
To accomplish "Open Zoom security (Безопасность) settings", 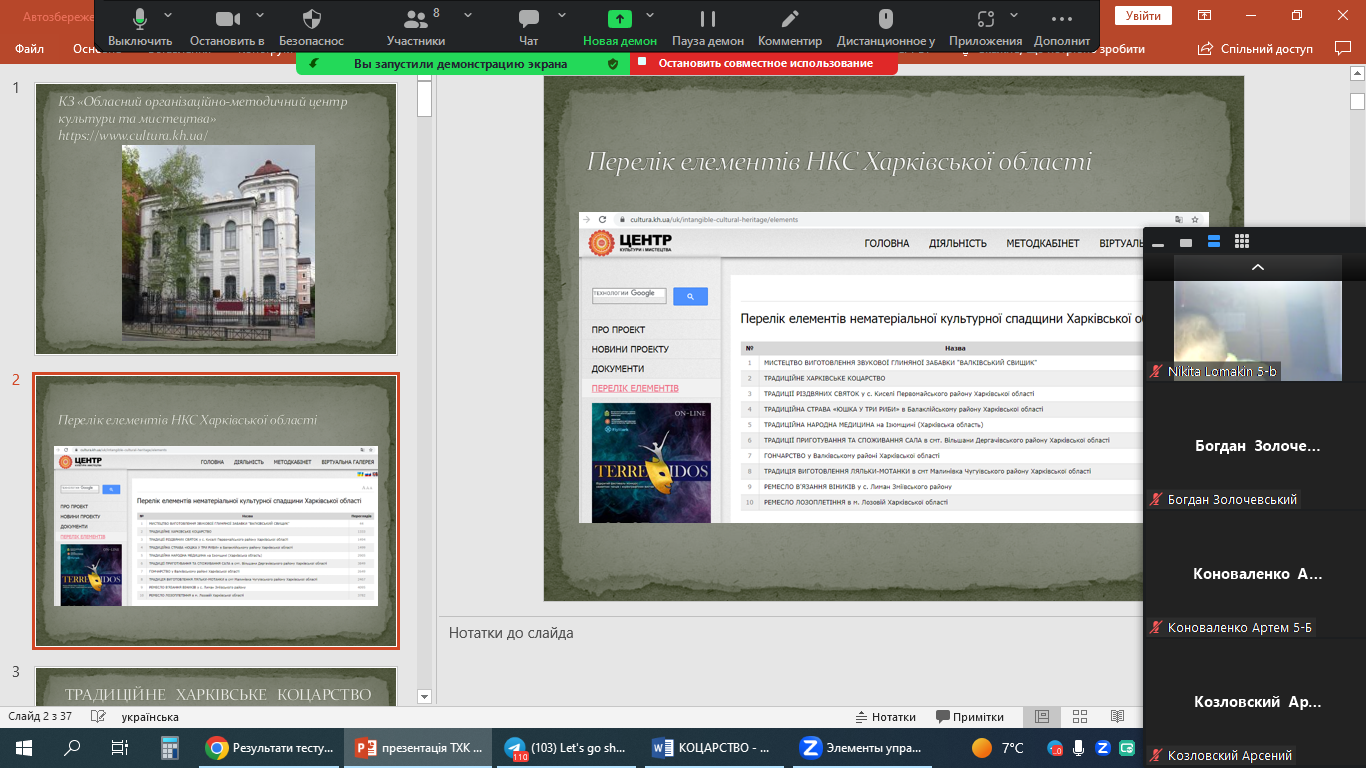I will tap(311, 27).
